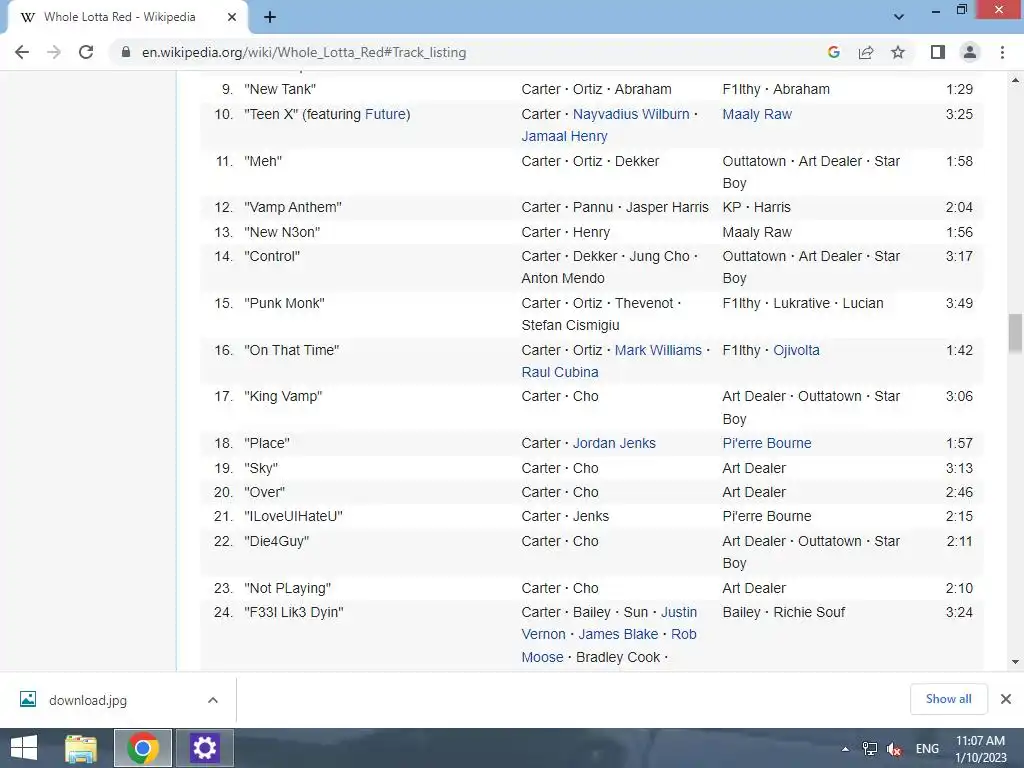Image resolution: width=1024 pixels, height=768 pixels.
Task: Click the muted volume tray icon
Action: click(x=894, y=749)
